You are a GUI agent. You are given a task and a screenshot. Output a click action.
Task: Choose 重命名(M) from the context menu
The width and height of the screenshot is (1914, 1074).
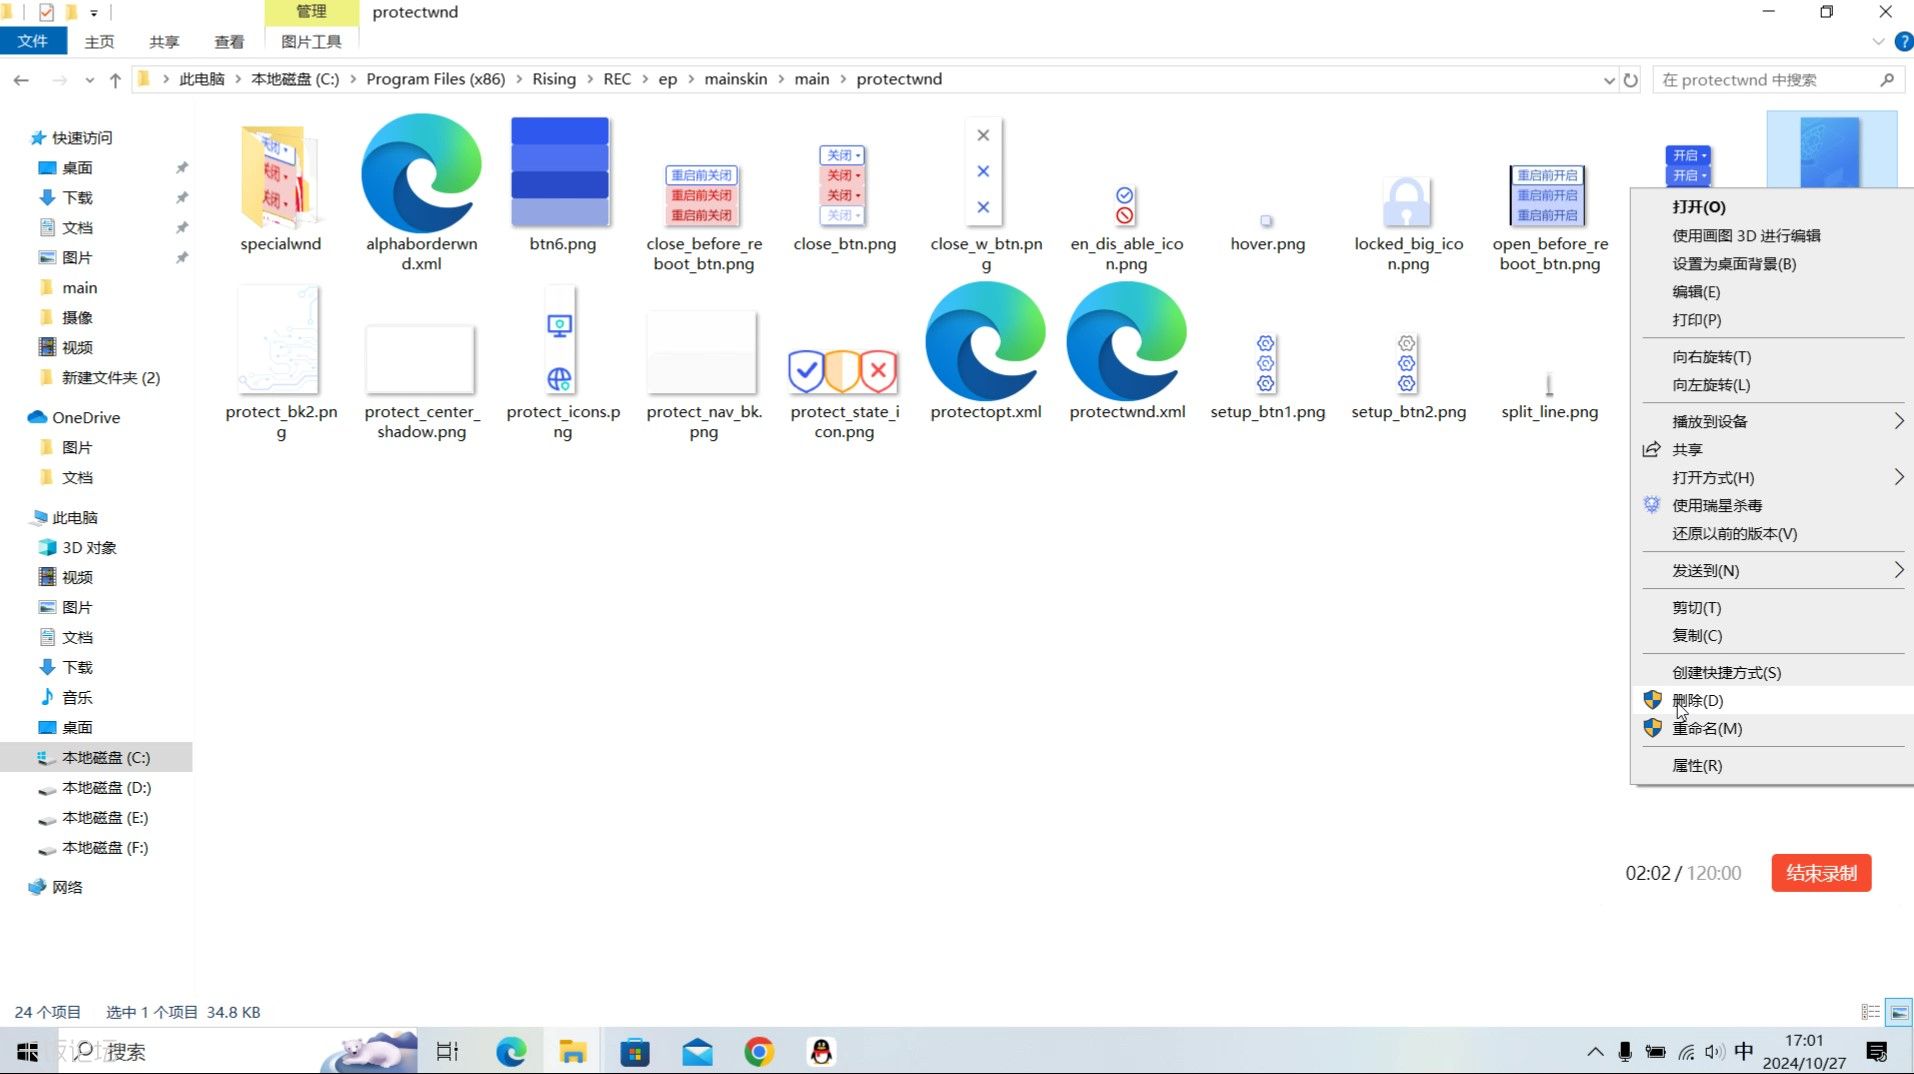click(1771, 728)
